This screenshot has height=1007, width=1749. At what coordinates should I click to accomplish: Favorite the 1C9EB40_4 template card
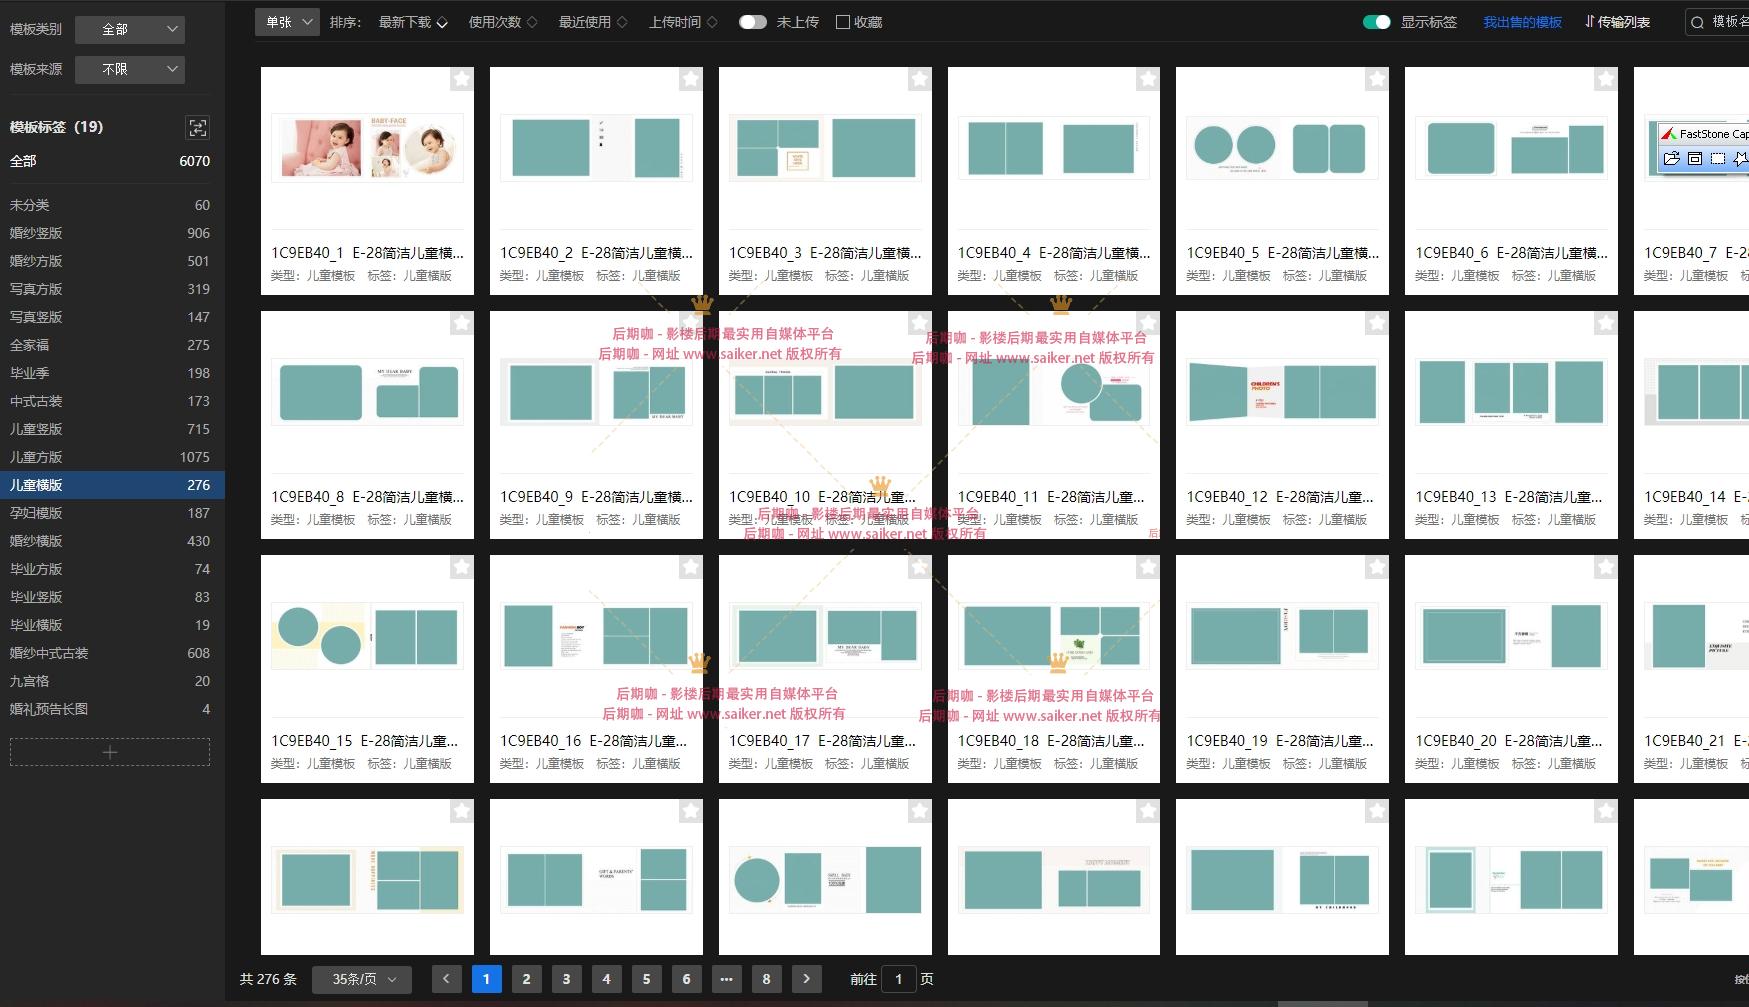pos(1148,79)
